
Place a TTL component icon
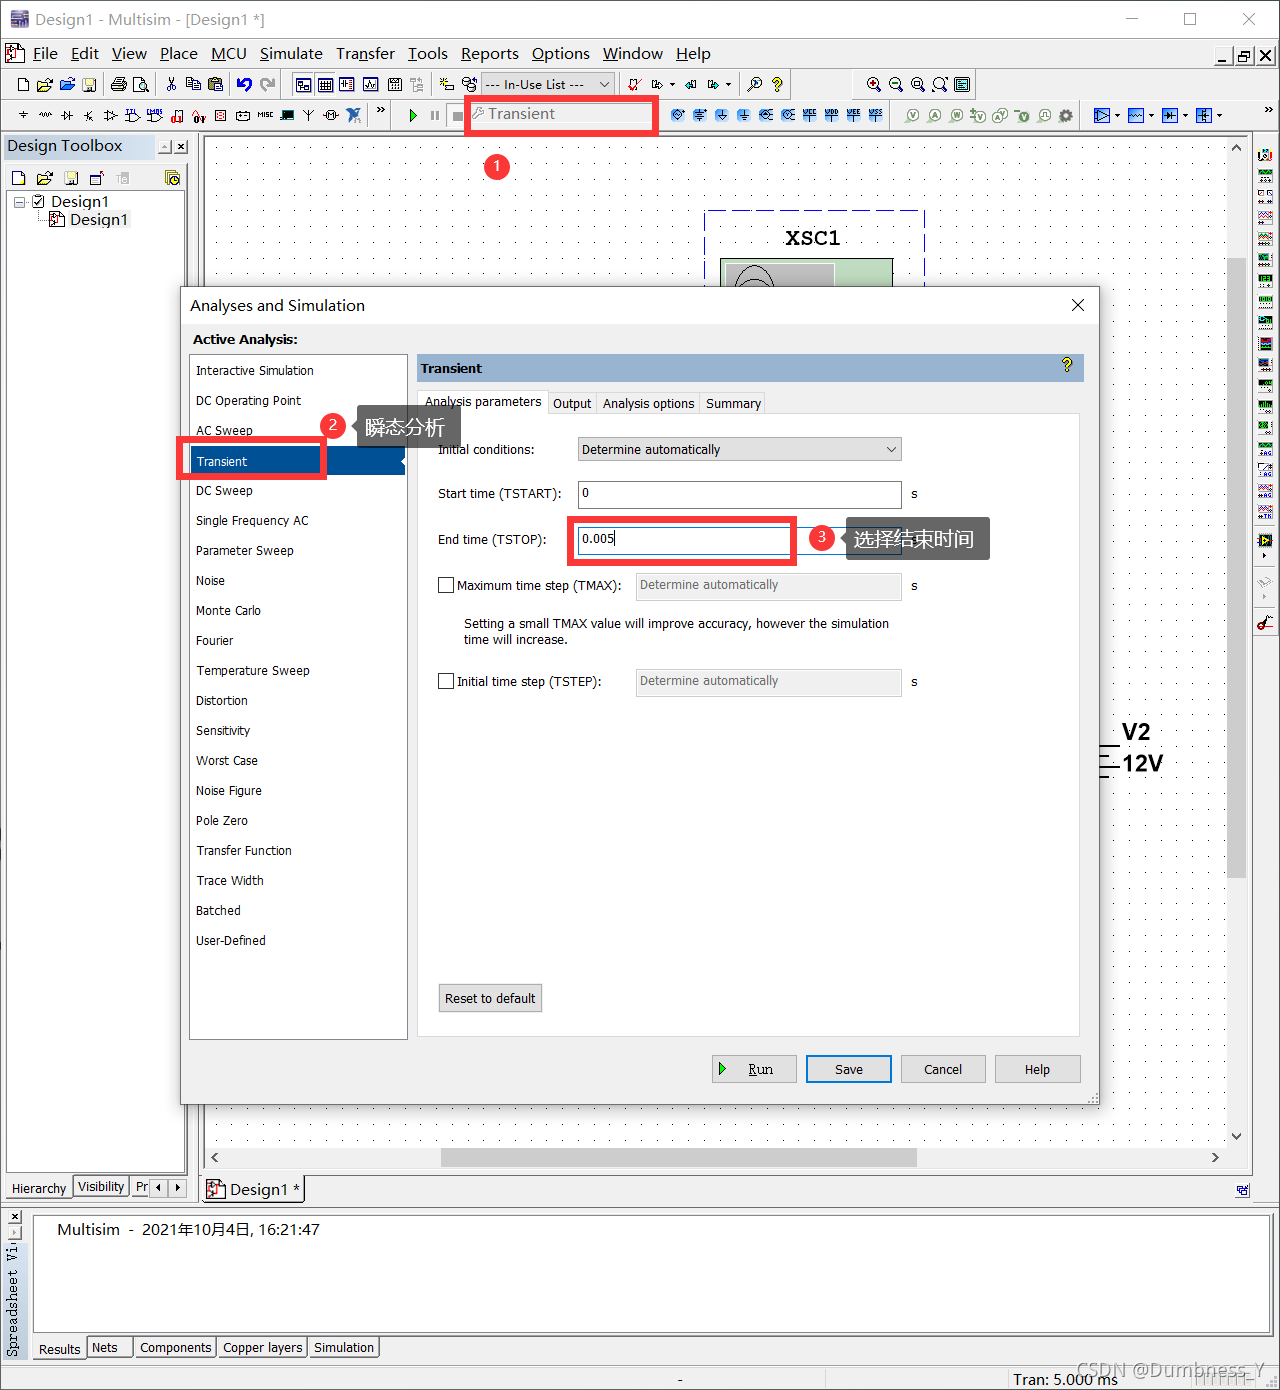pos(132,115)
